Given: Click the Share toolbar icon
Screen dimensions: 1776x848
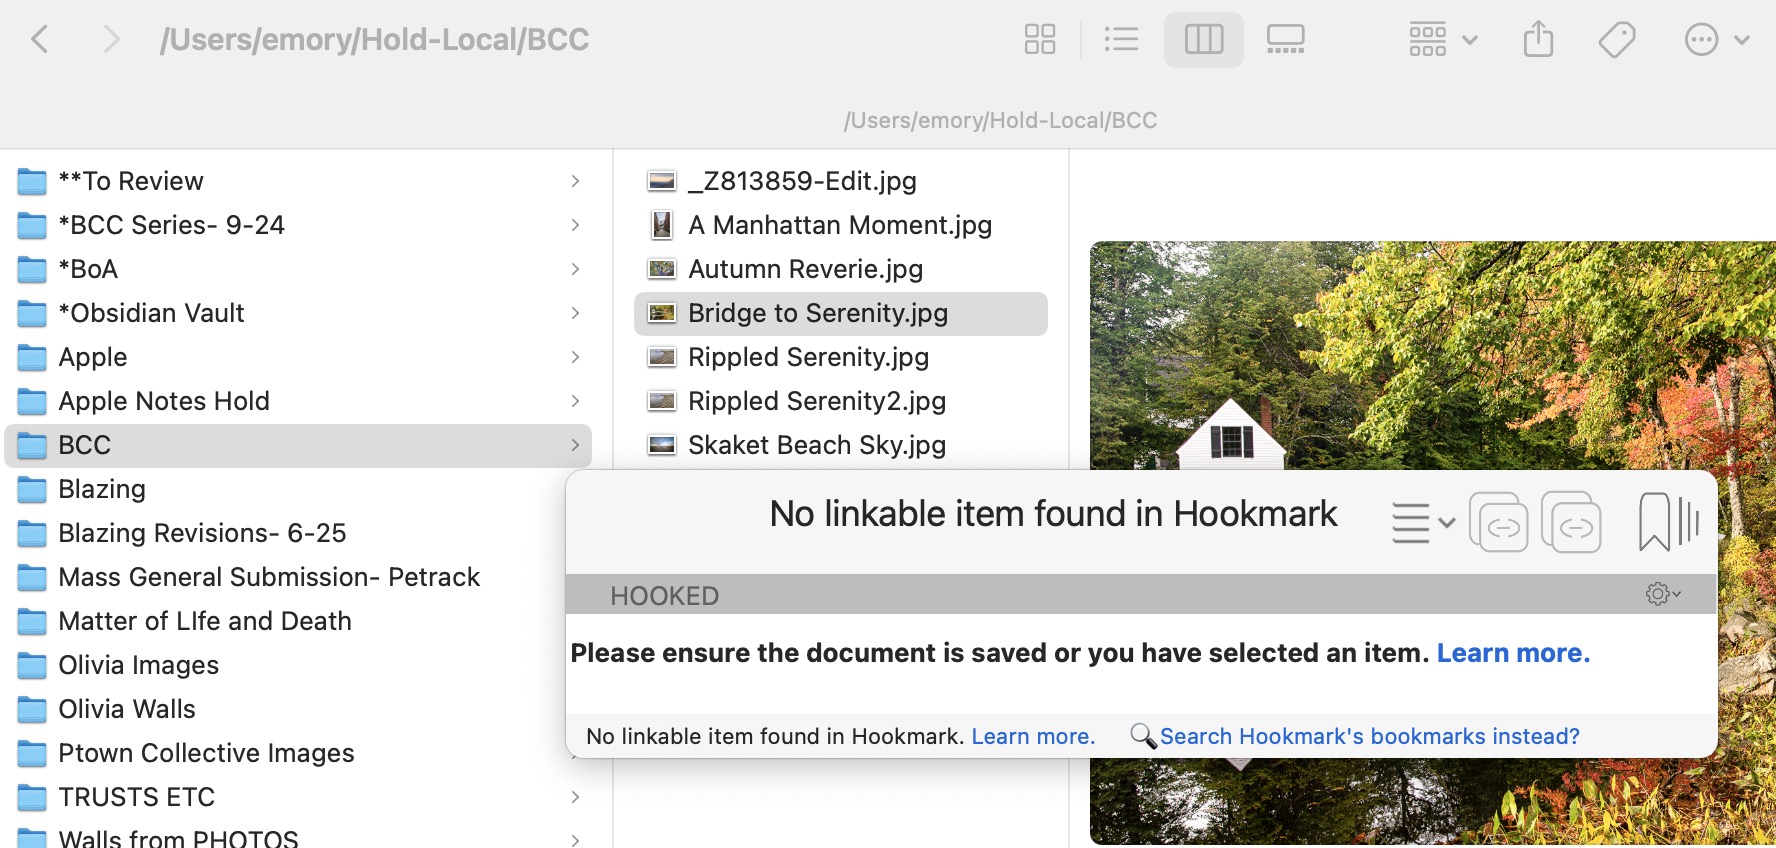Looking at the screenshot, I should tap(1538, 40).
